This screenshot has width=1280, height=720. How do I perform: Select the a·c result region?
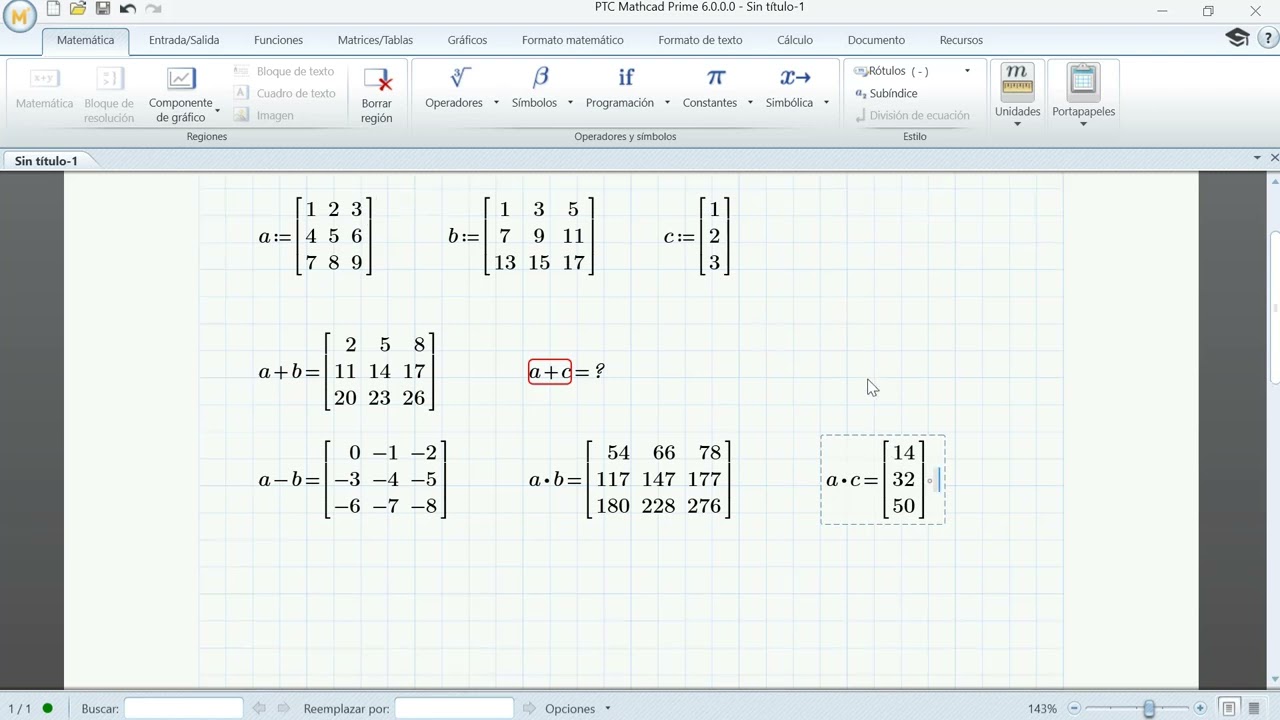pyautogui.click(x=882, y=480)
